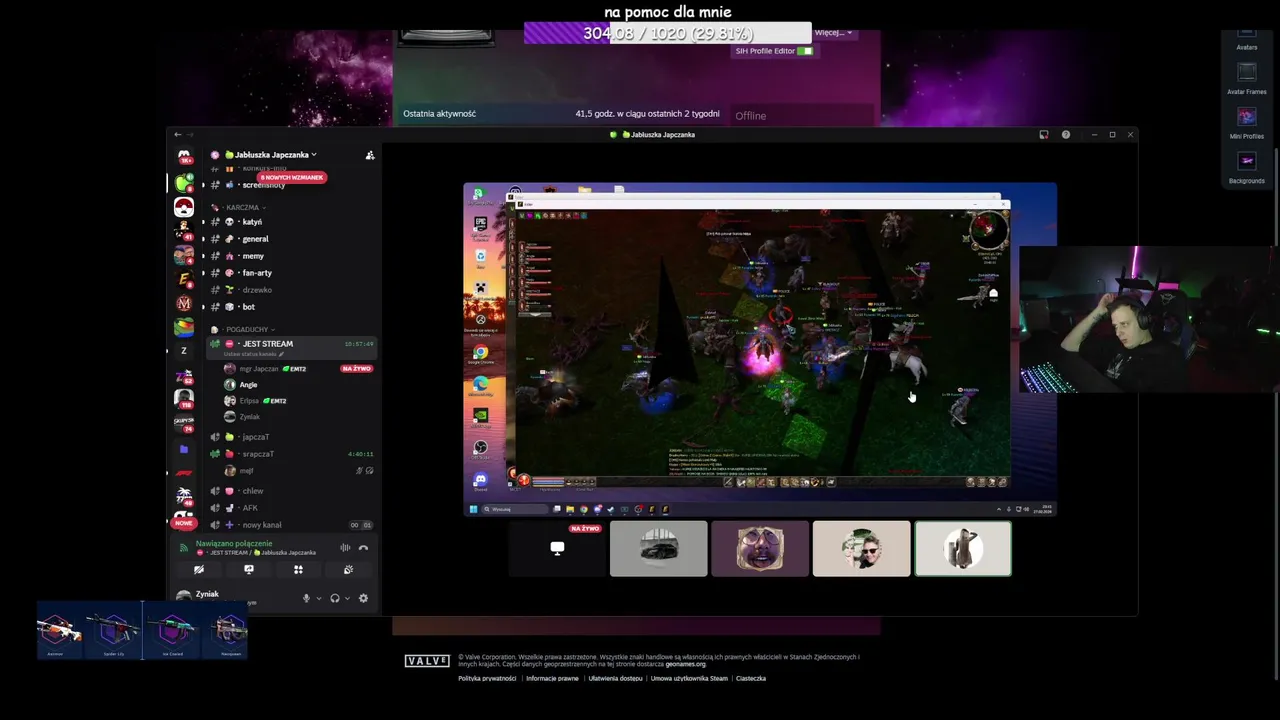Click the connection signal status icon
The height and width of the screenshot is (720, 1280).
[x=183, y=547]
